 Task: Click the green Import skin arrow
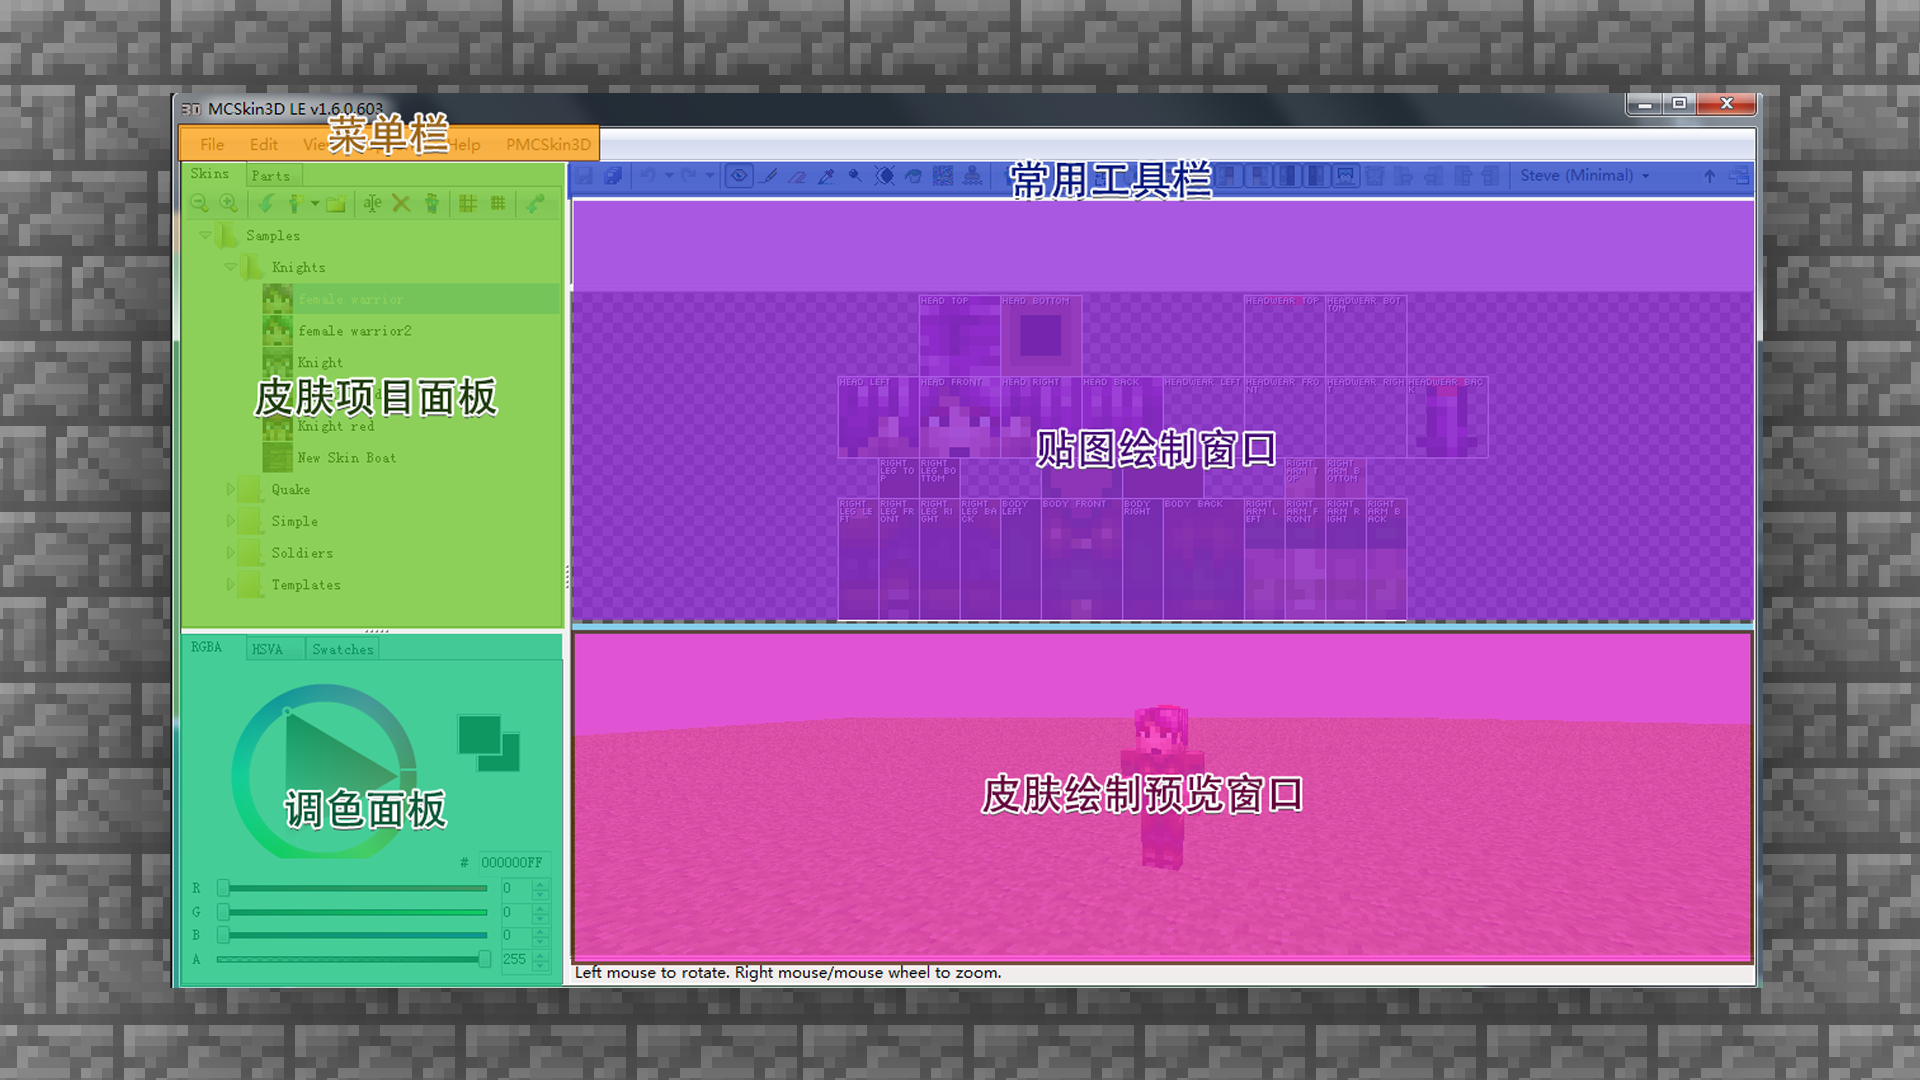tap(266, 204)
